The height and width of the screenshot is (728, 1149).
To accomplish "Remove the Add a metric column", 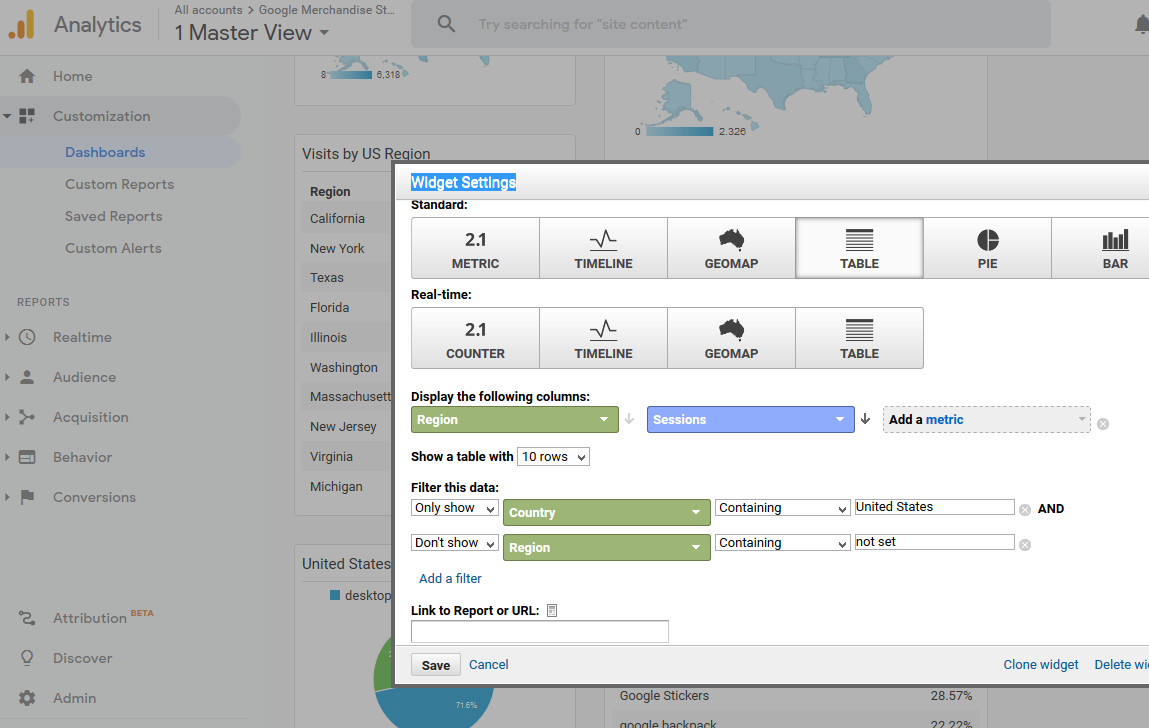I will (x=1103, y=424).
